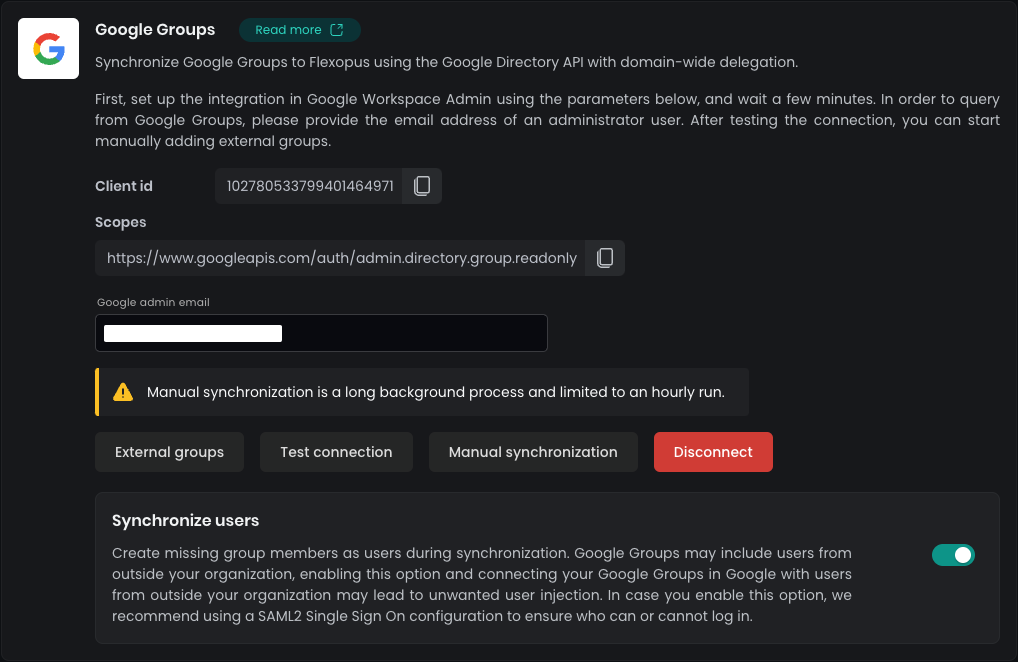1018x662 pixels.
Task: Click the Google admin email label
Action: pos(153,302)
